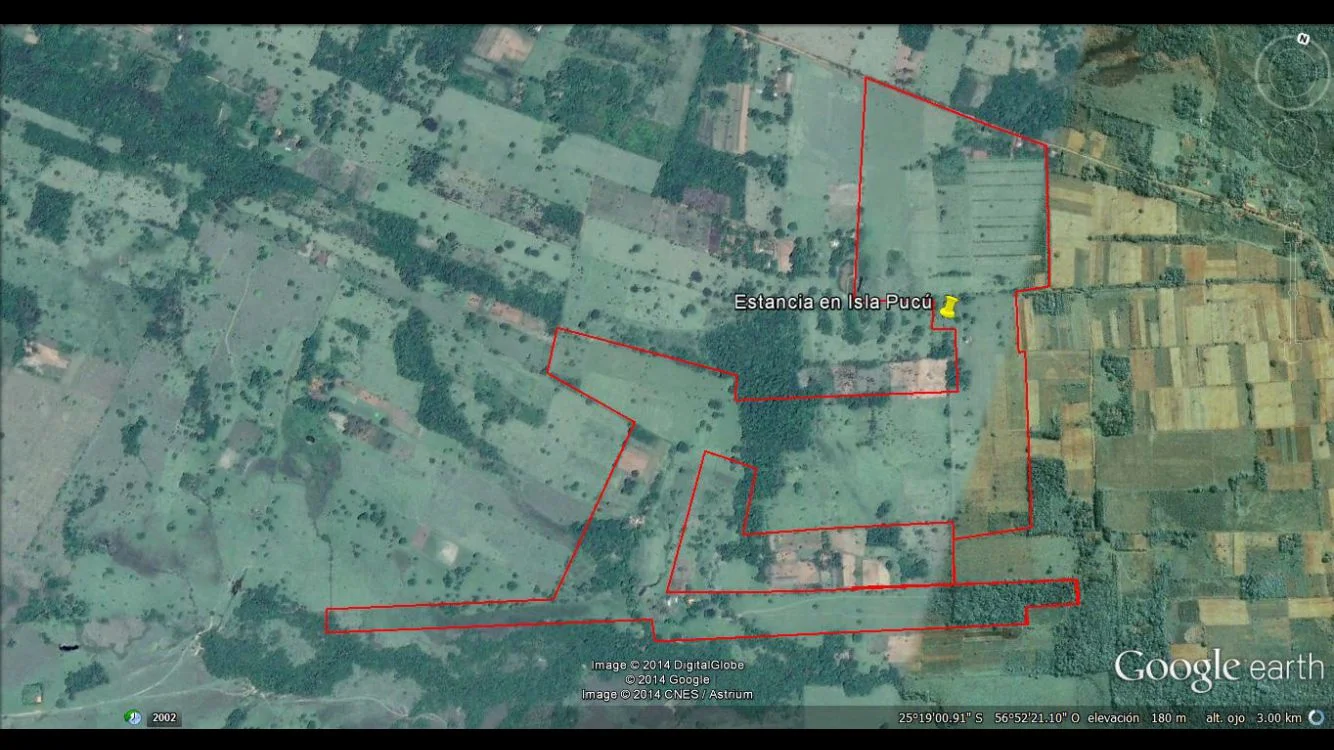Click the © 2014 Google copyright text
Image resolution: width=1334 pixels, height=750 pixels.
pyautogui.click(x=666, y=680)
